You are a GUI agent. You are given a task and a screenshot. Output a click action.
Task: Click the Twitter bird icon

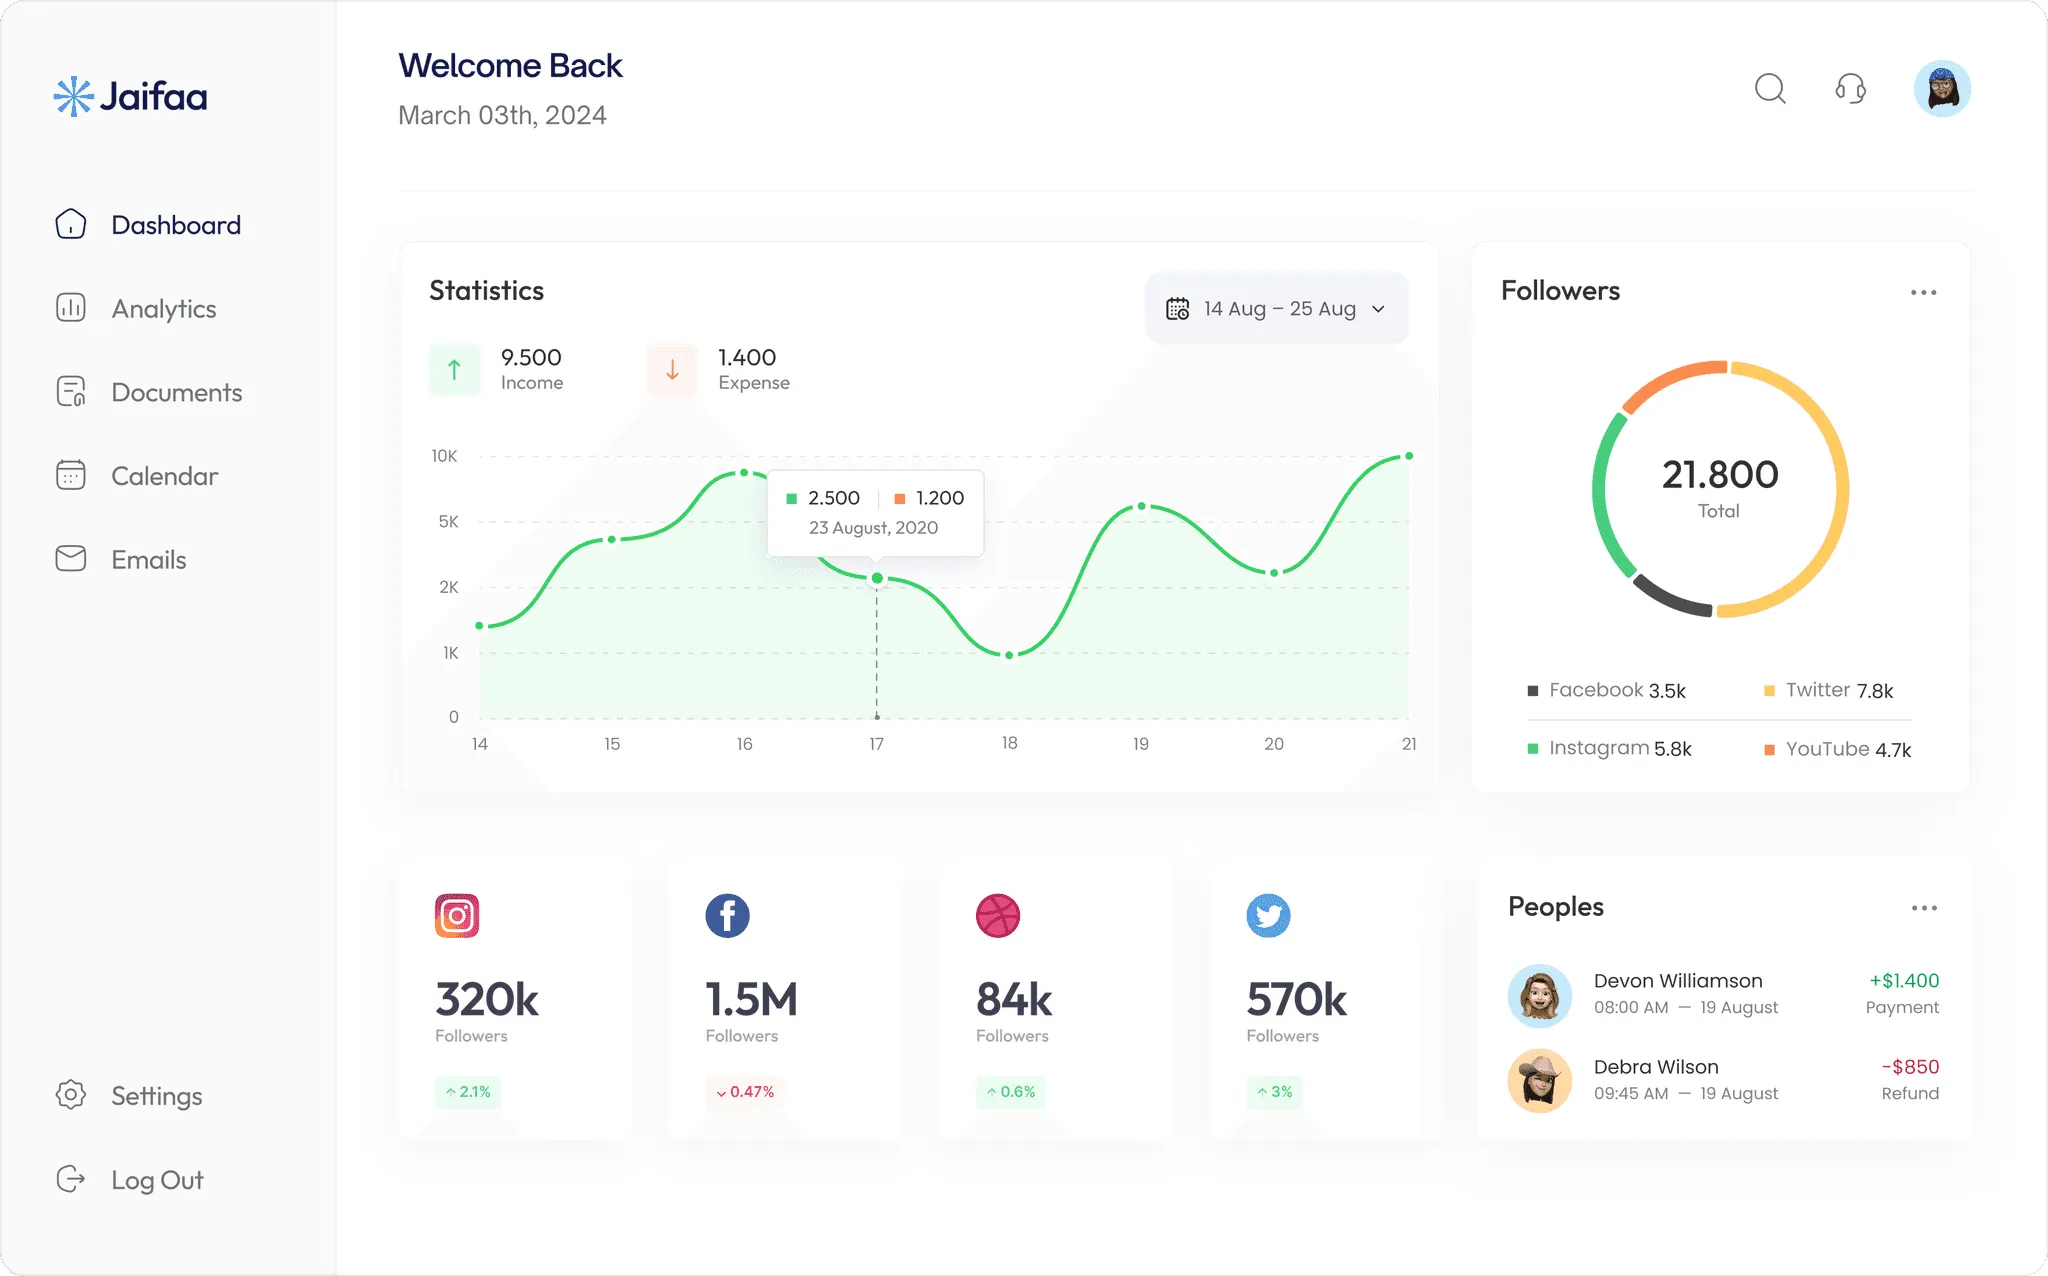coord(1268,915)
